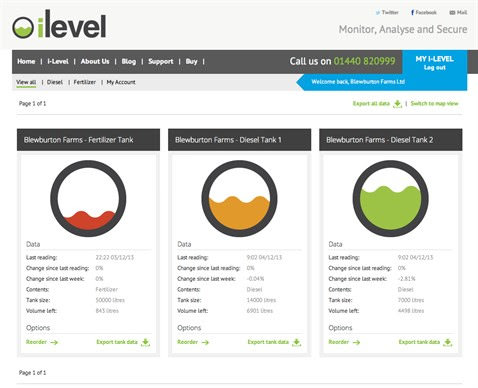Click the phone number 01440 820999
Screen dimensions: 478x388
364,61
